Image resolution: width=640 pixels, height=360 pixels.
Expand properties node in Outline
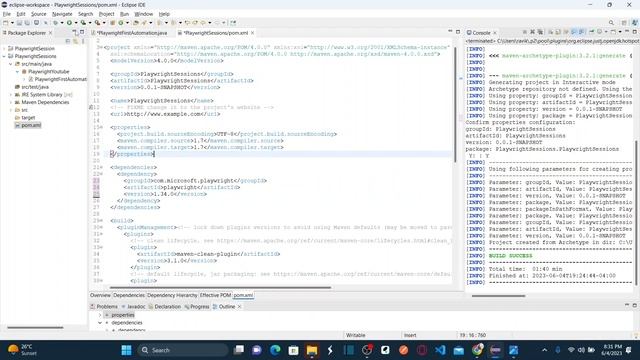tap(100, 315)
